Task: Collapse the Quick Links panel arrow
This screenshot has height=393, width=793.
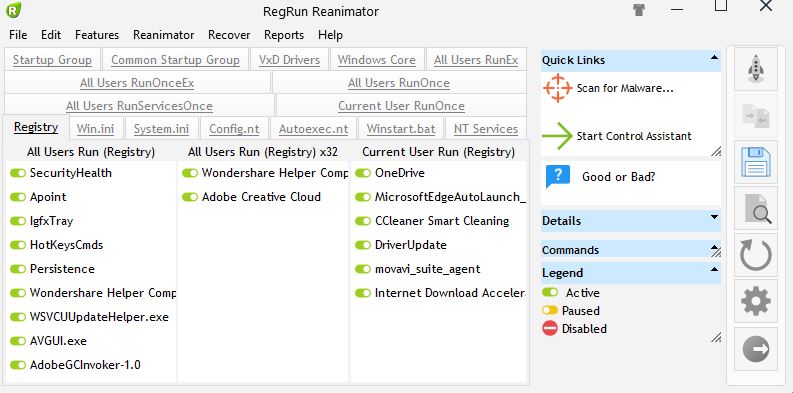Action: pyautogui.click(x=714, y=58)
